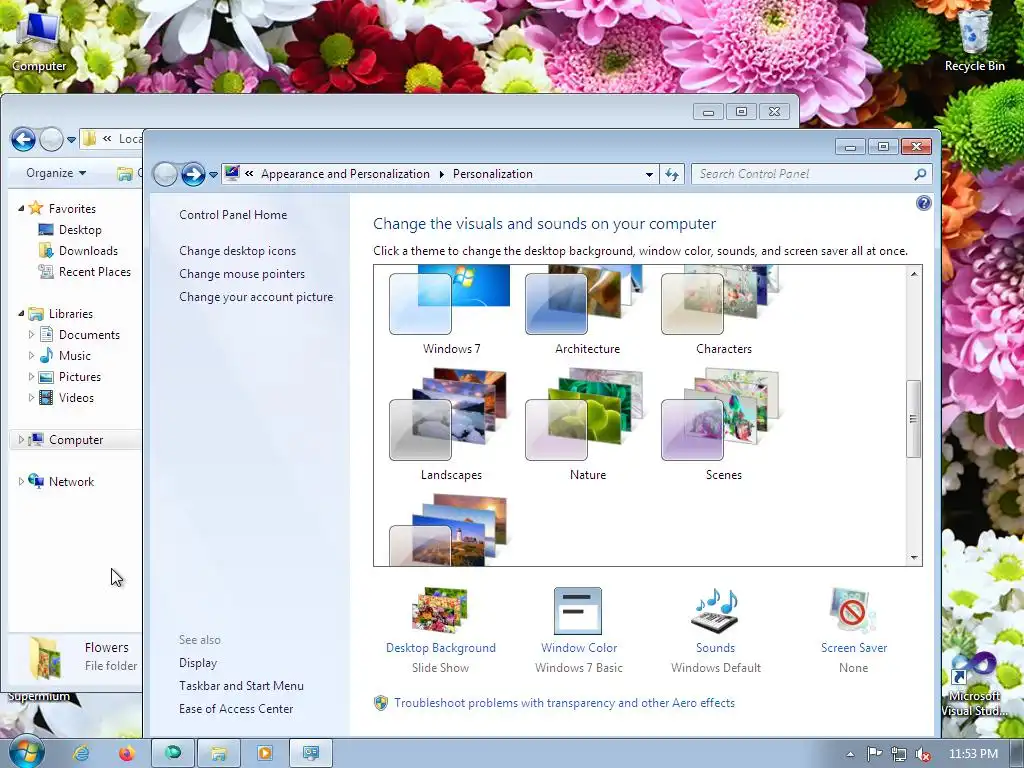1024x768 pixels.
Task: Open the Sounds piano icon
Action: [714, 610]
